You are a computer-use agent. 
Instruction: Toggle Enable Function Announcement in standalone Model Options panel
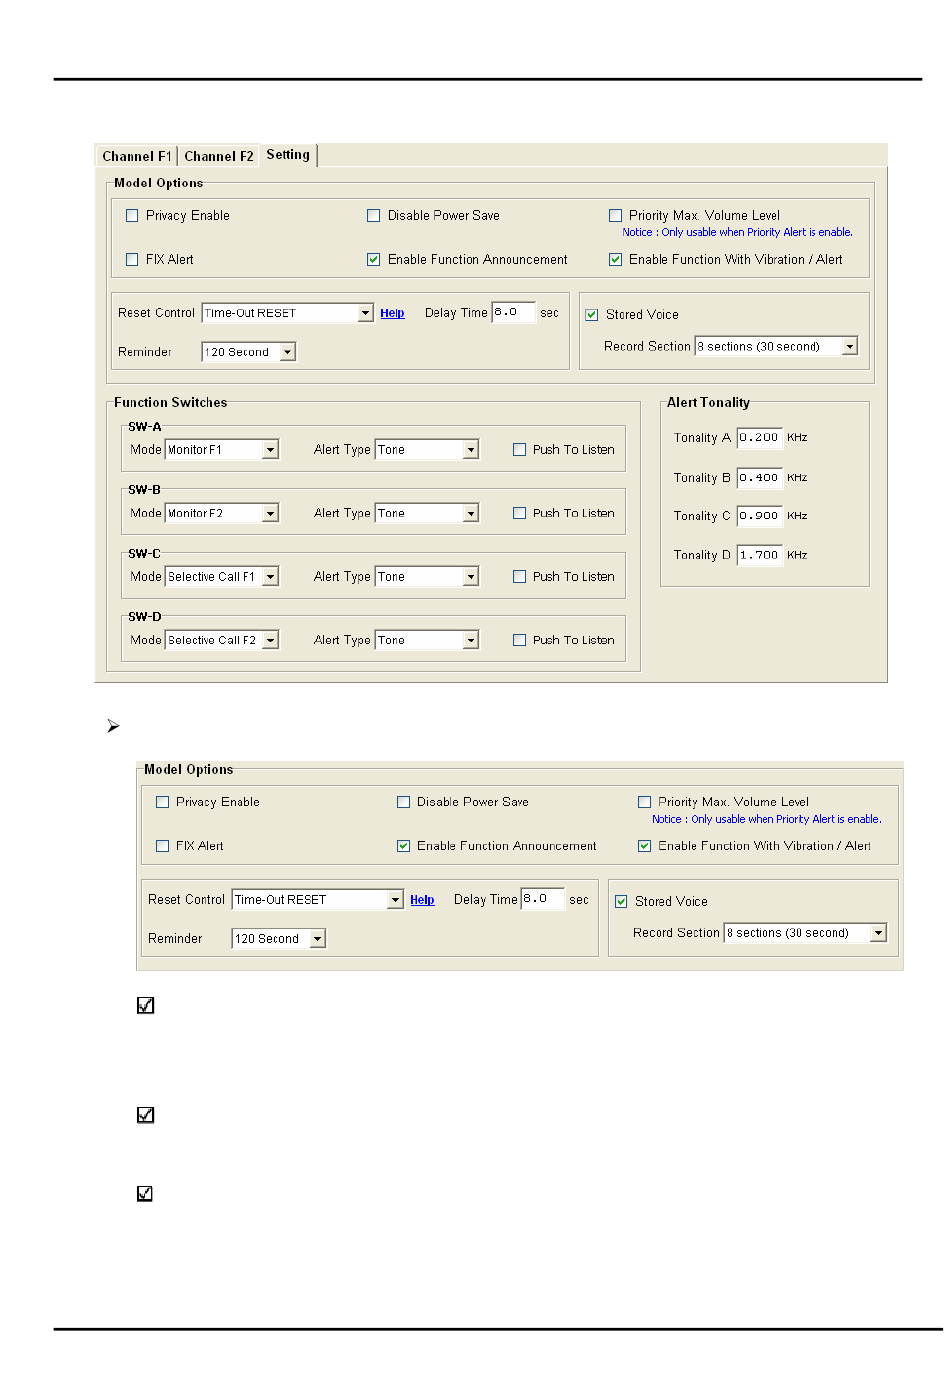point(404,846)
